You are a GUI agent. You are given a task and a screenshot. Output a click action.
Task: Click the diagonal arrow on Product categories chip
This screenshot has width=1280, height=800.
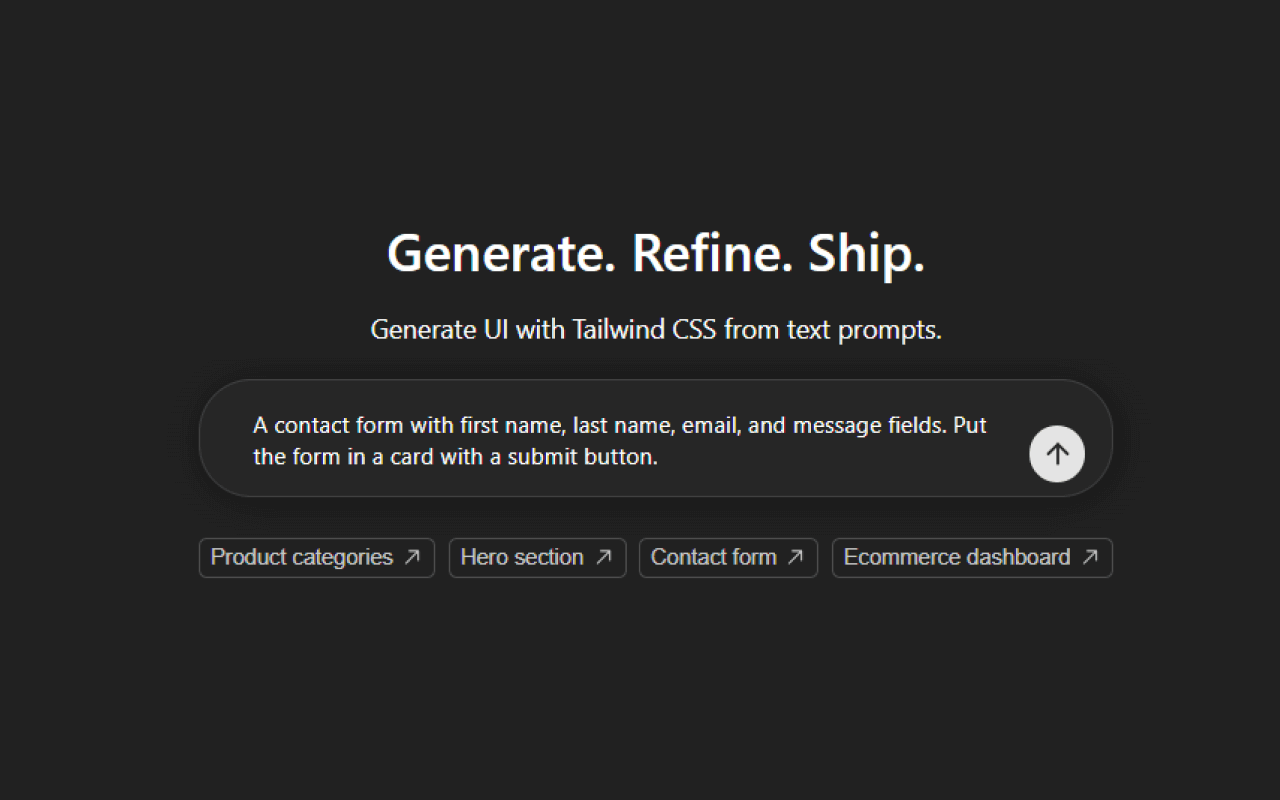coord(413,557)
